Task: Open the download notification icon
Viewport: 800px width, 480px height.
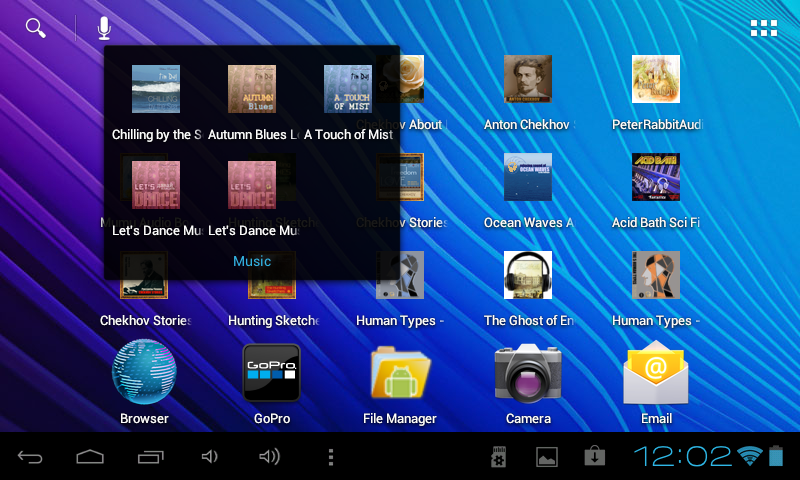Action: (x=594, y=457)
